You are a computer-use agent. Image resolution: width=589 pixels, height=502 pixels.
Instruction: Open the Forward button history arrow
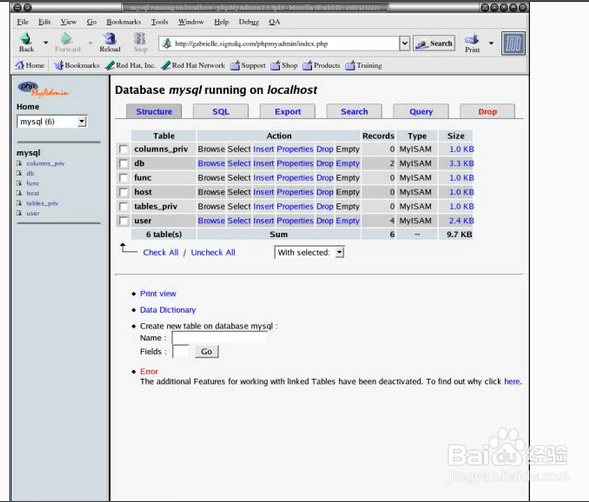[x=90, y=42]
